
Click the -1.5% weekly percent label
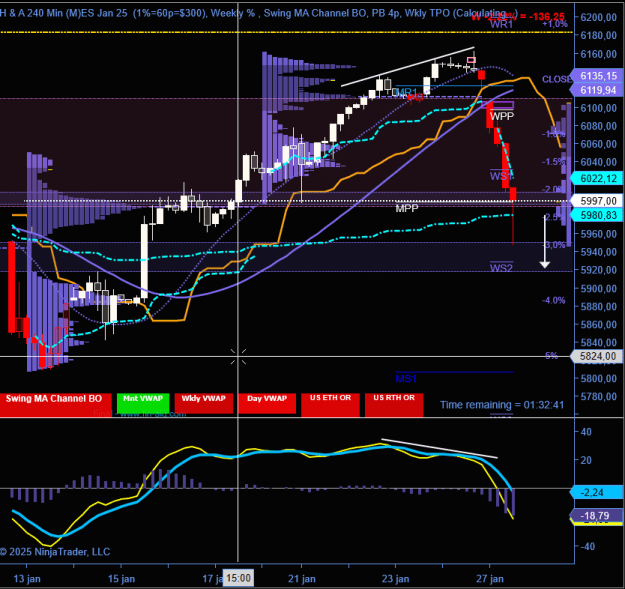553,161
